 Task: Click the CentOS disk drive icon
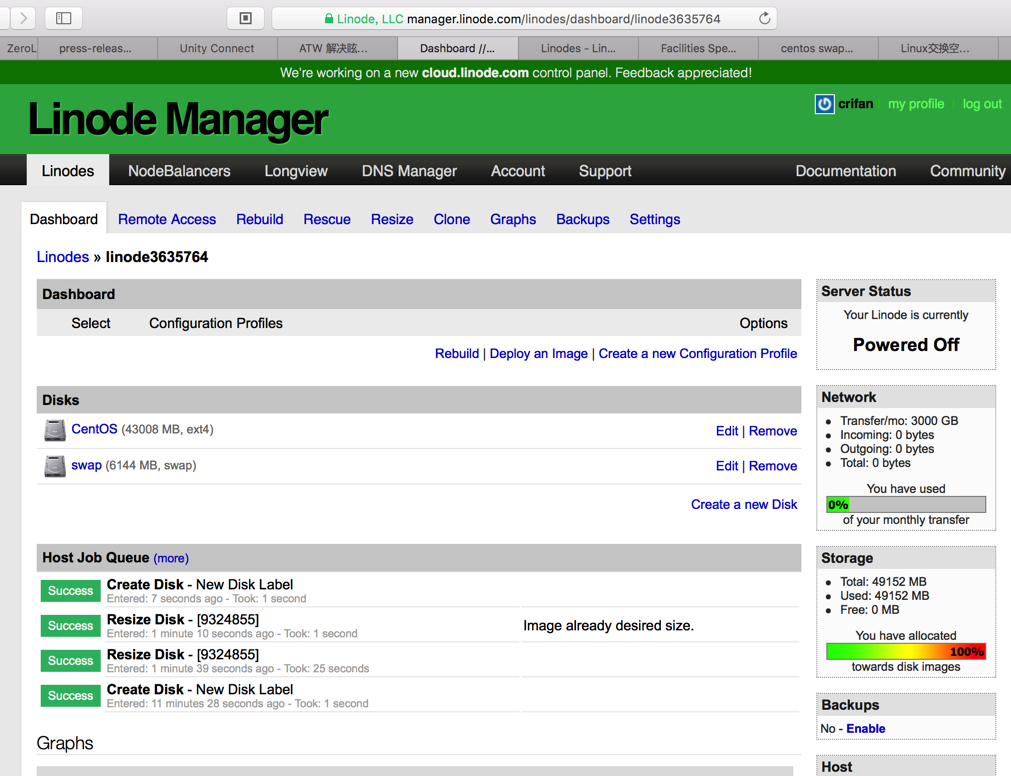click(55, 430)
